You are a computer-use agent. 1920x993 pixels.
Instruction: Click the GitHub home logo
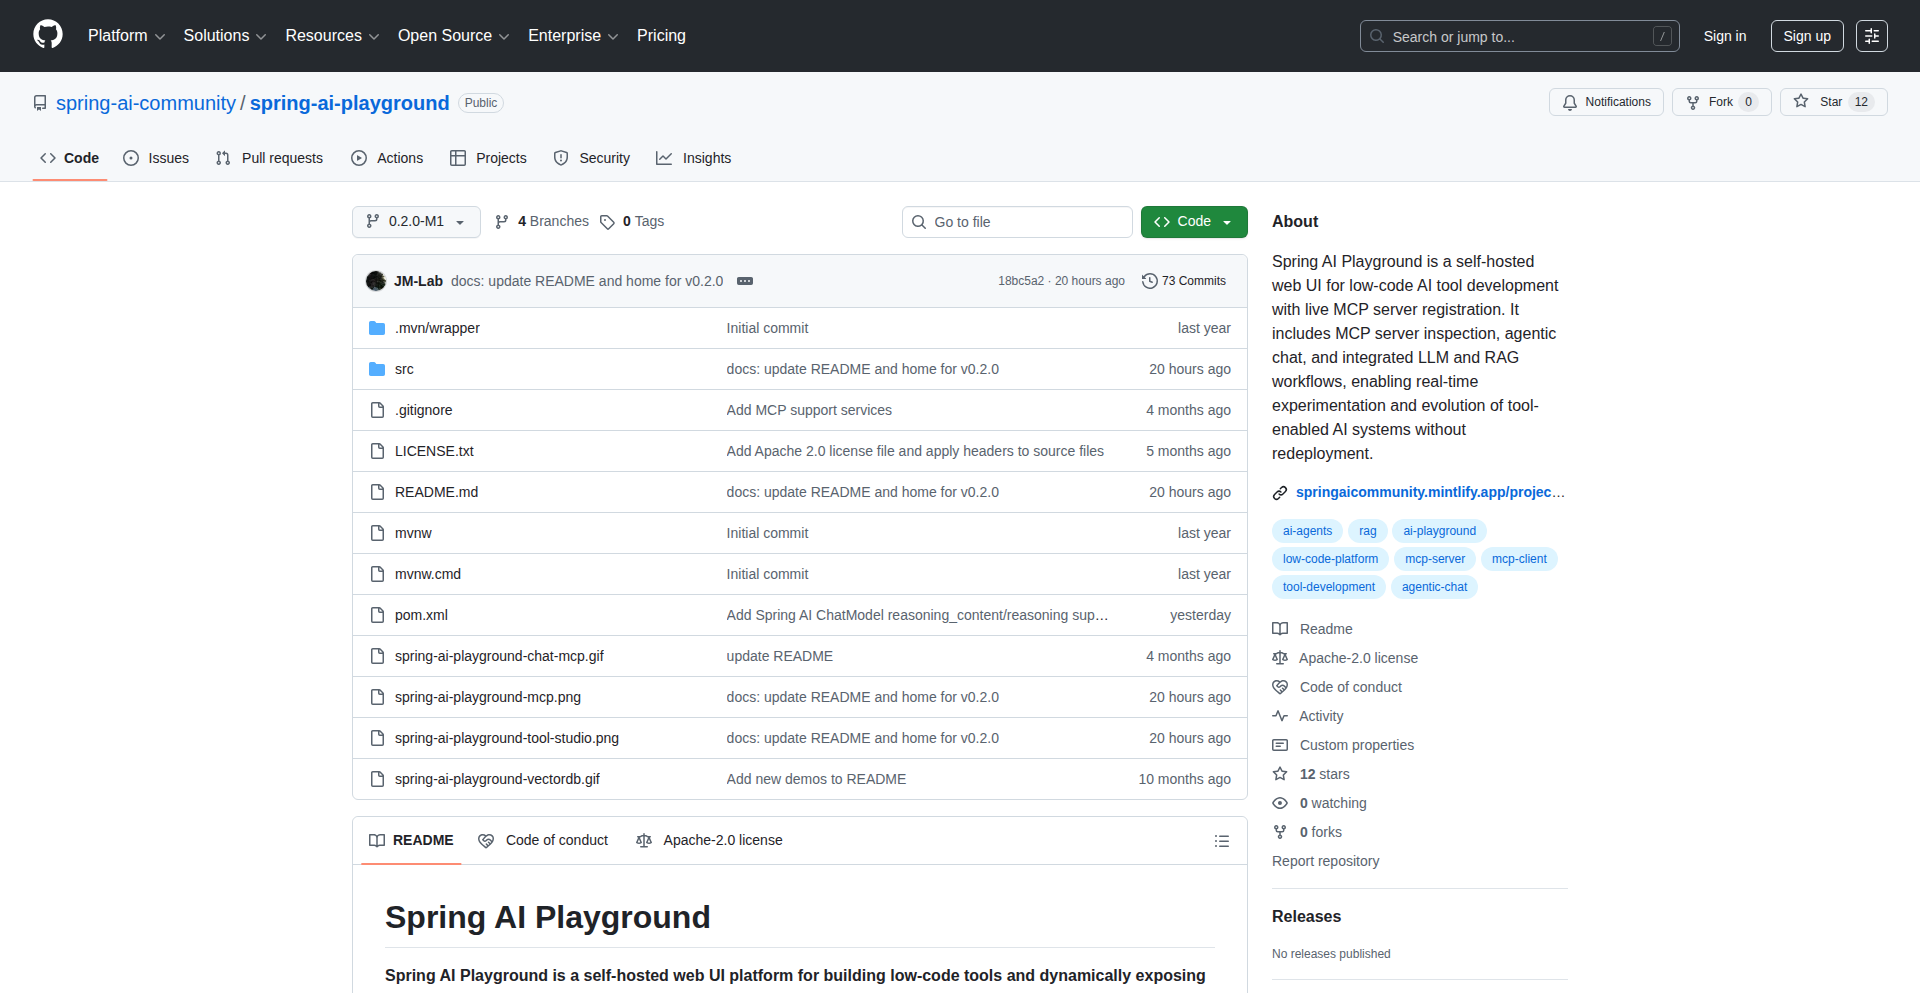[x=46, y=35]
